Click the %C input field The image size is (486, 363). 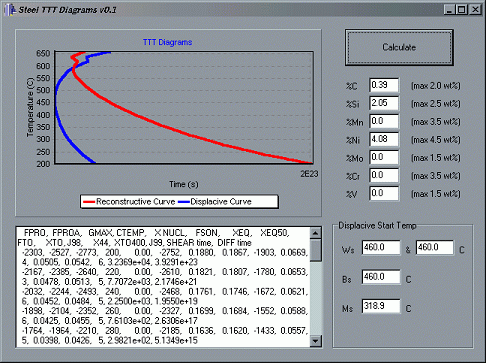[x=384, y=85]
